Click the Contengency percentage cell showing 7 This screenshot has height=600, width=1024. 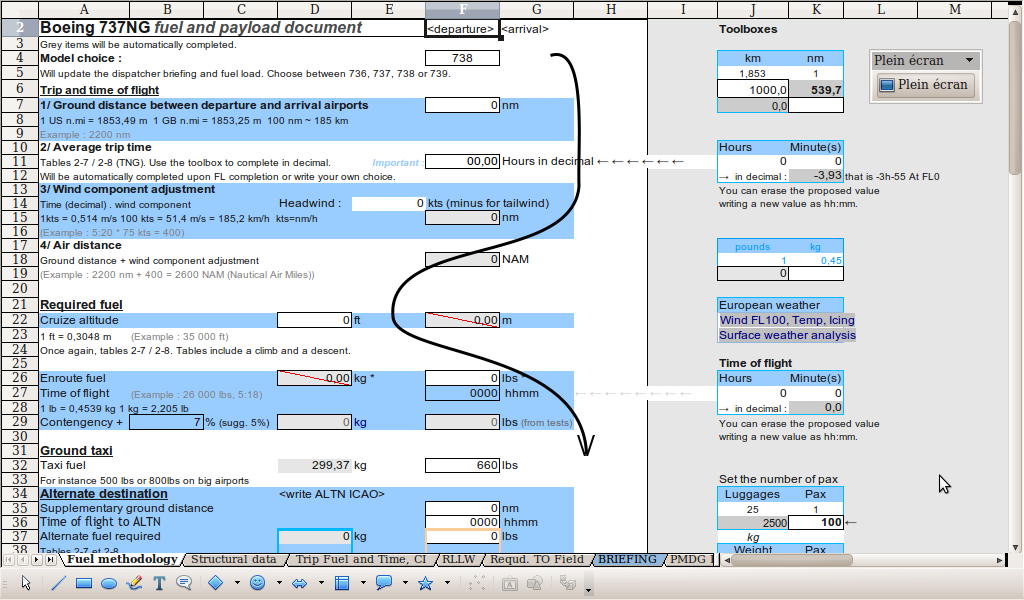pyautogui.click(x=167, y=422)
